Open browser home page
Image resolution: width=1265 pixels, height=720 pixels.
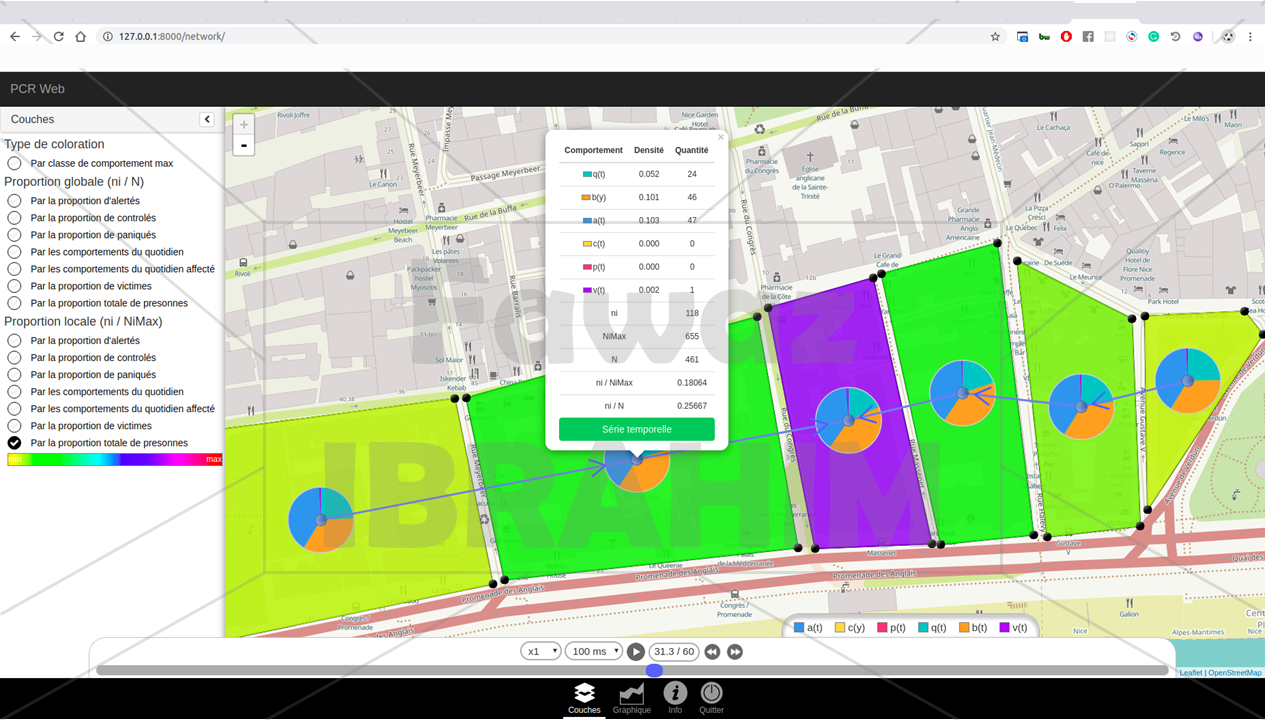point(81,36)
